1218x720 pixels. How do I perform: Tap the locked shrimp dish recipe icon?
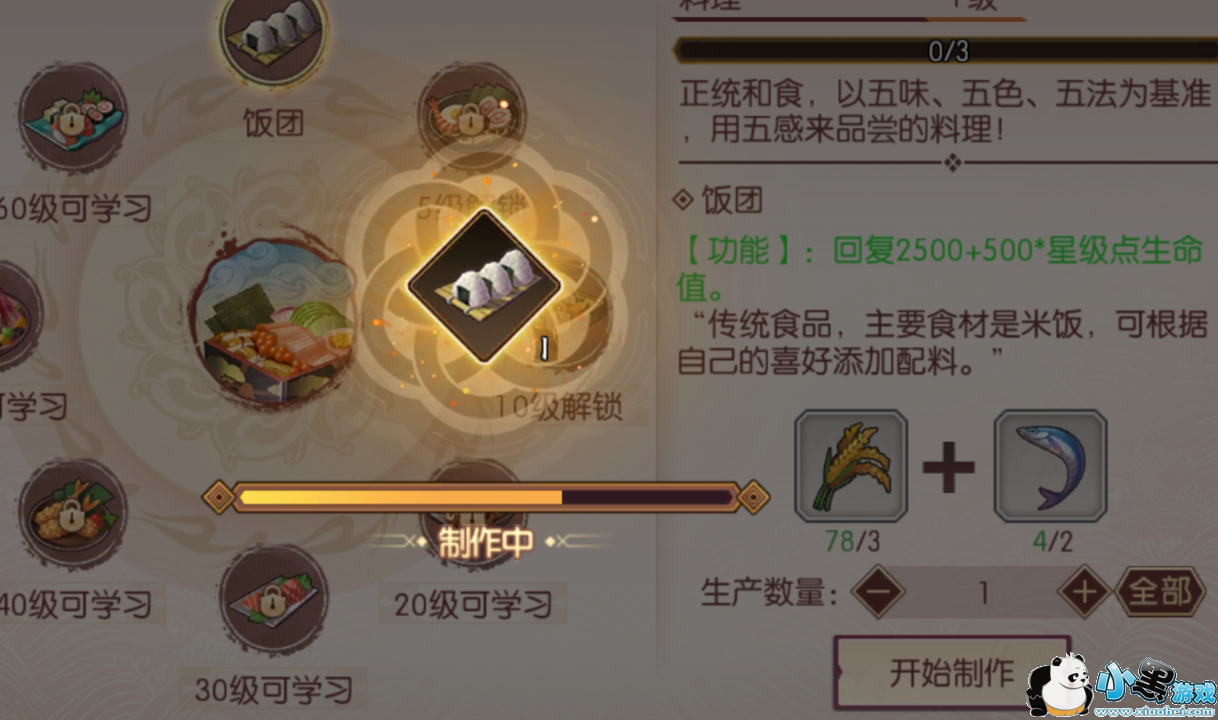pos(472,115)
